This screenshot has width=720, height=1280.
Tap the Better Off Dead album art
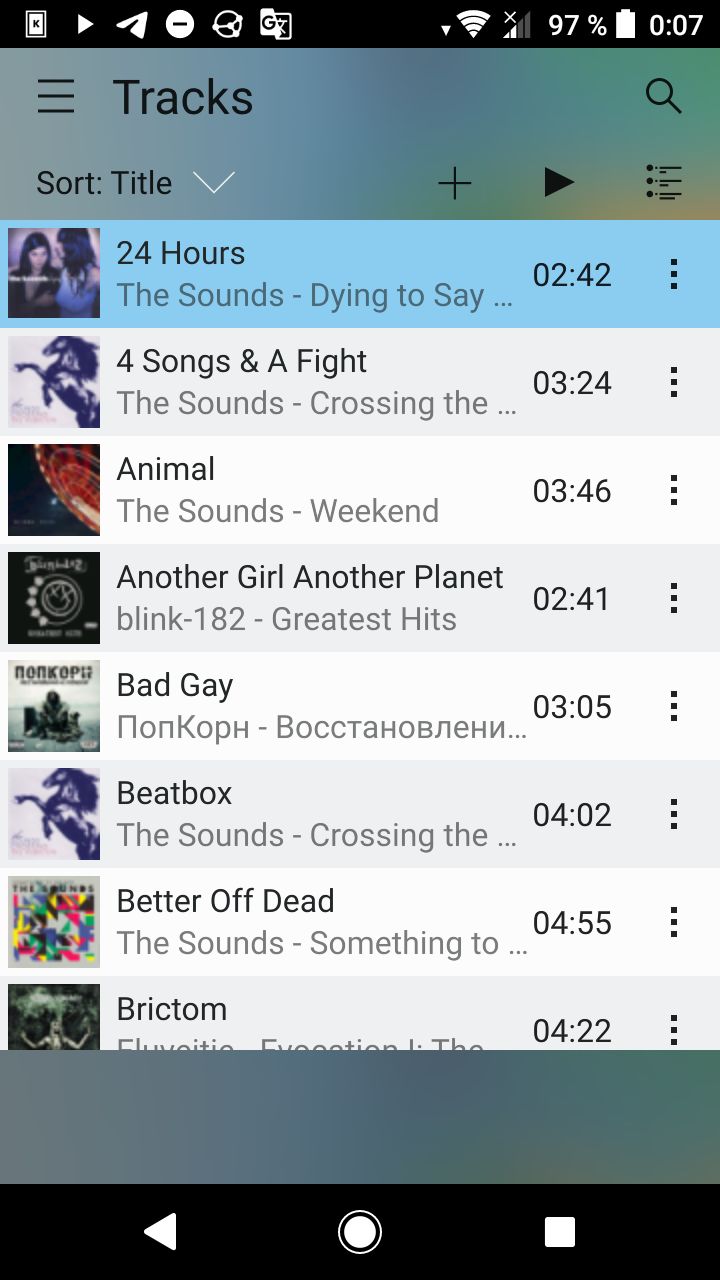pyautogui.click(x=54, y=922)
